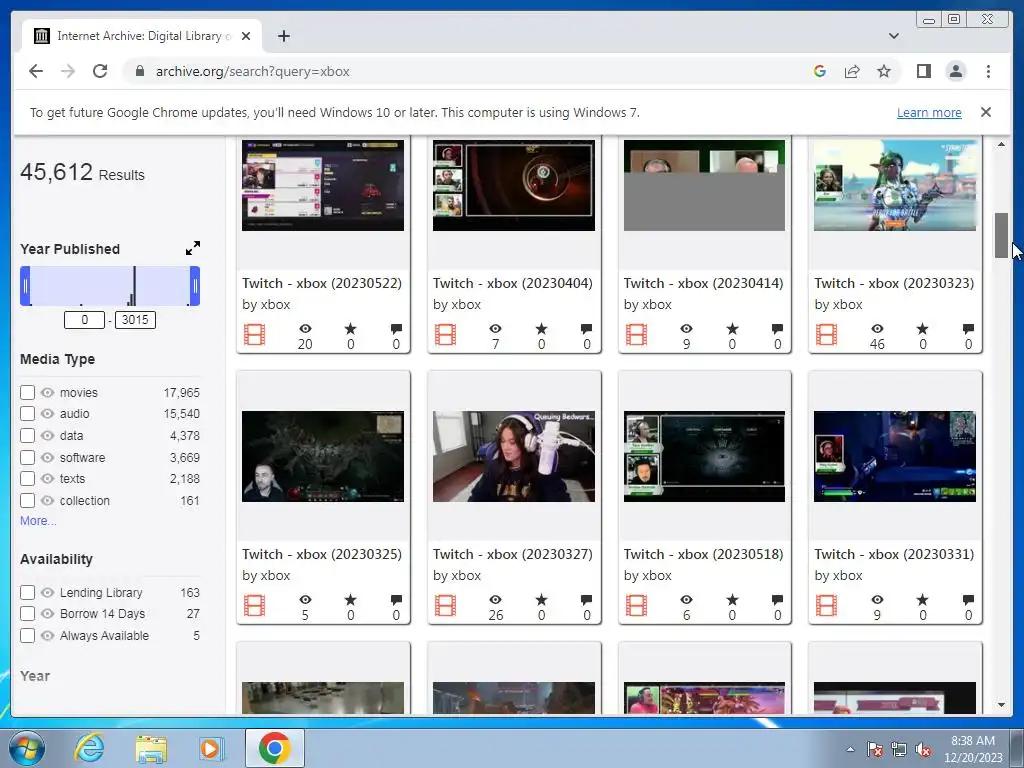The width and height of the screenshot is (1024, 768).
Task: Hide movies results with eye toggle
Action: coord(47,392)
